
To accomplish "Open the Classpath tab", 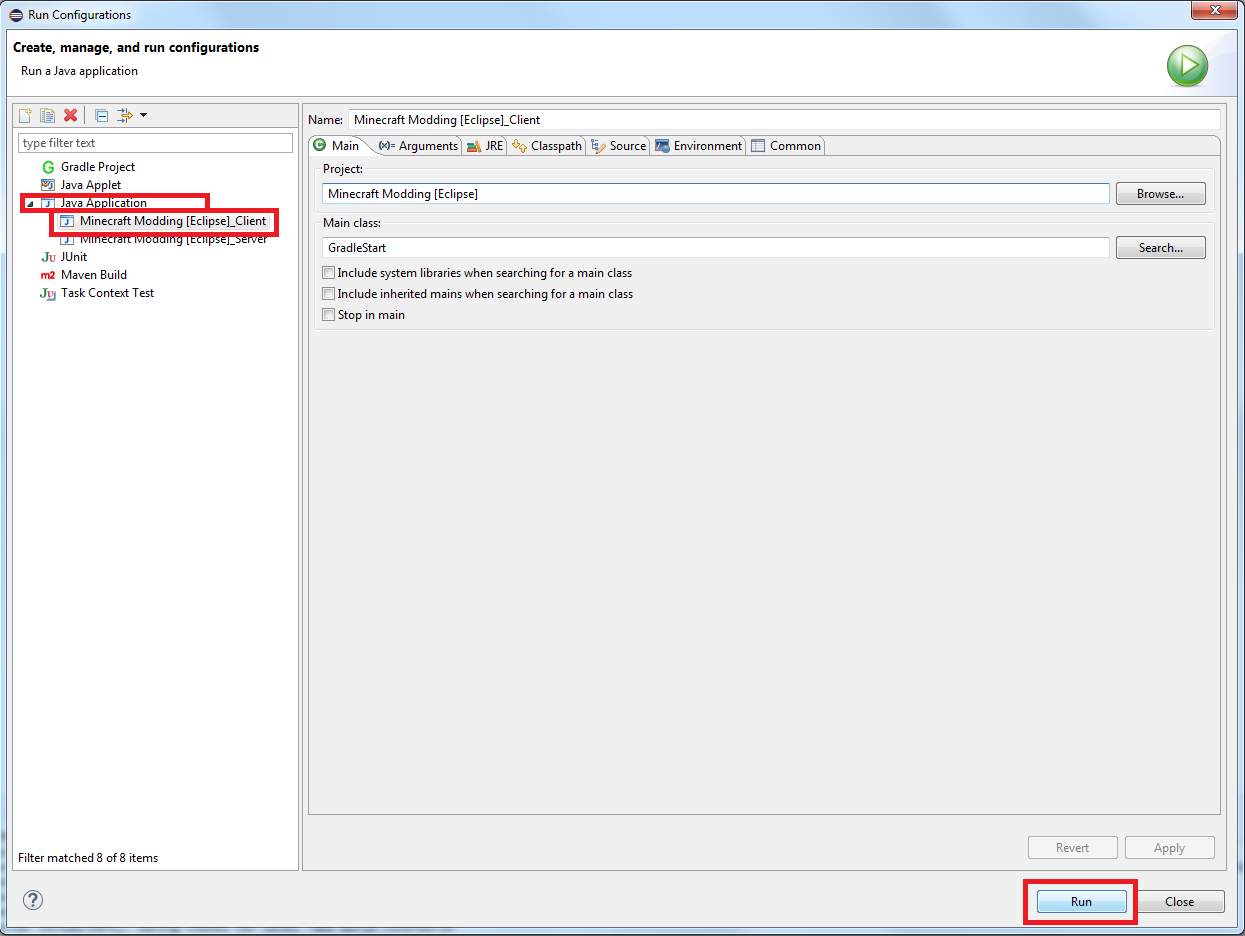I will pyautogui.click(x=547, y=146).
